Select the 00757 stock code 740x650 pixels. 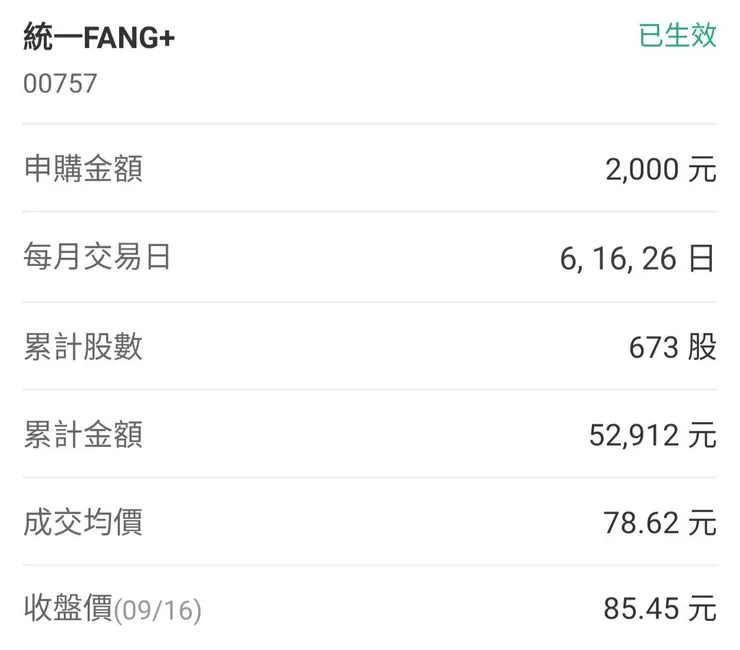(x=60, y=83)
